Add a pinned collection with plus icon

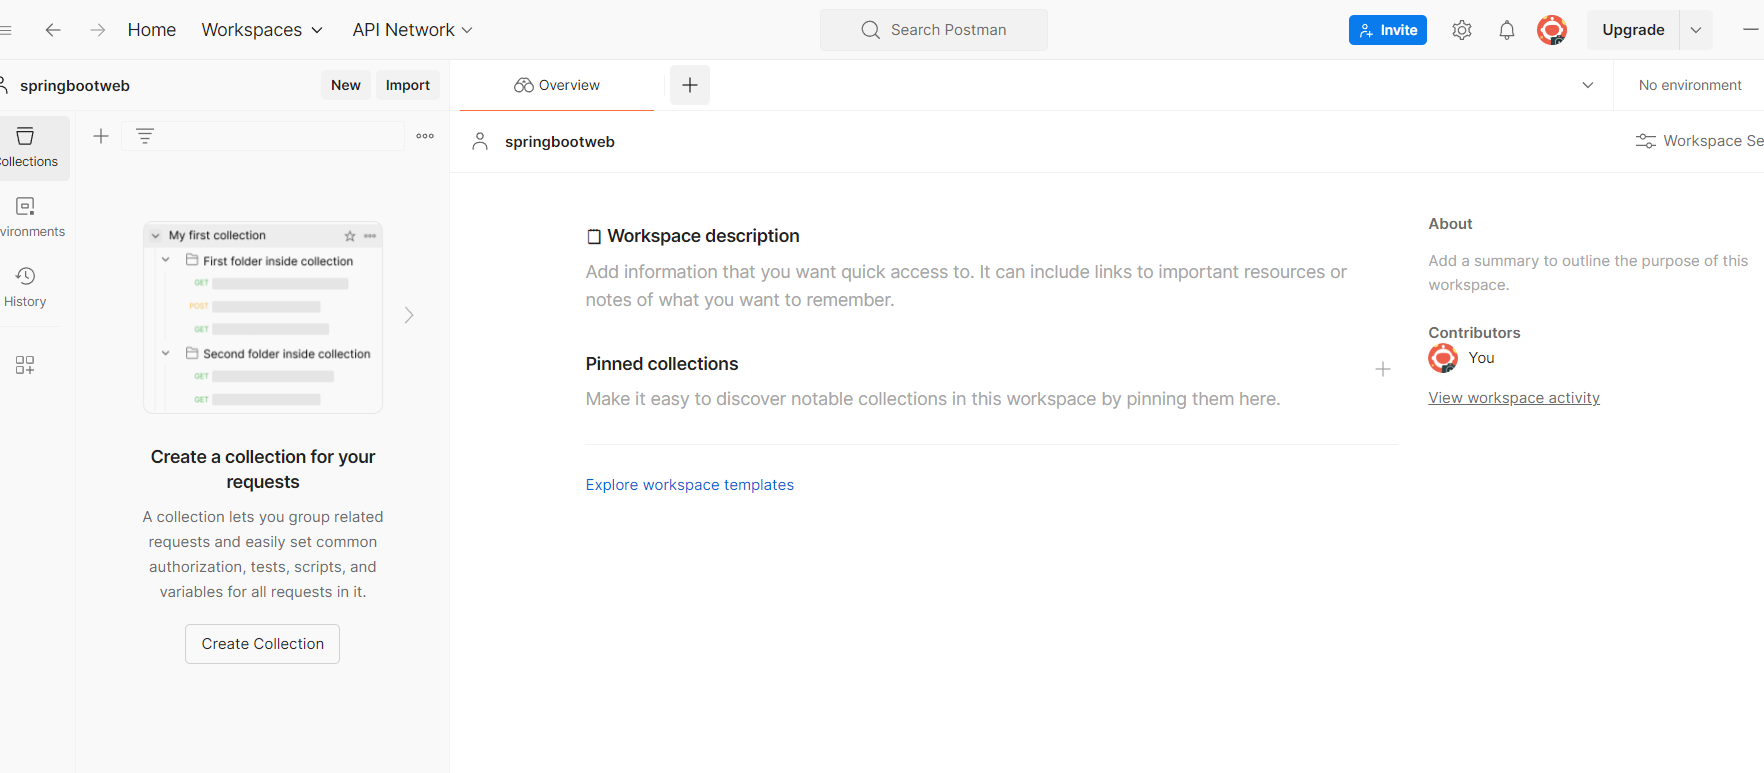[x=1383, y=369]
